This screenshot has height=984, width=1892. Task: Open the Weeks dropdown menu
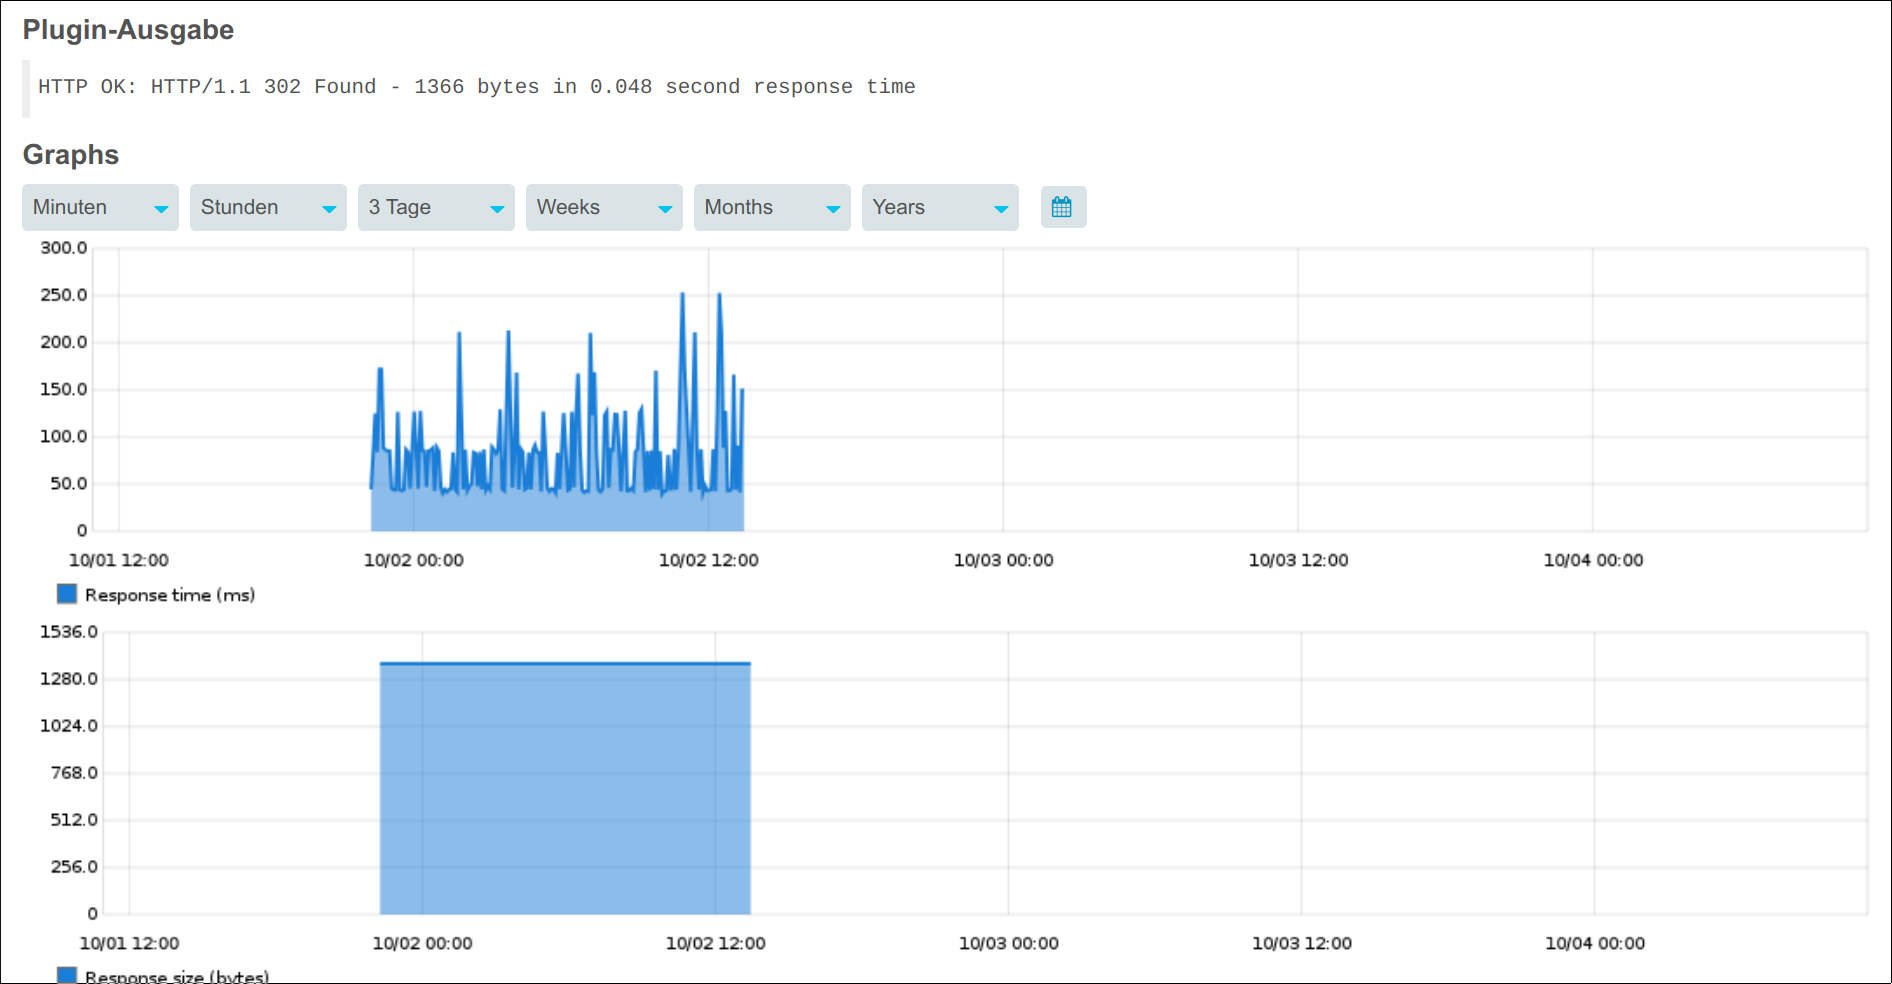604,207
